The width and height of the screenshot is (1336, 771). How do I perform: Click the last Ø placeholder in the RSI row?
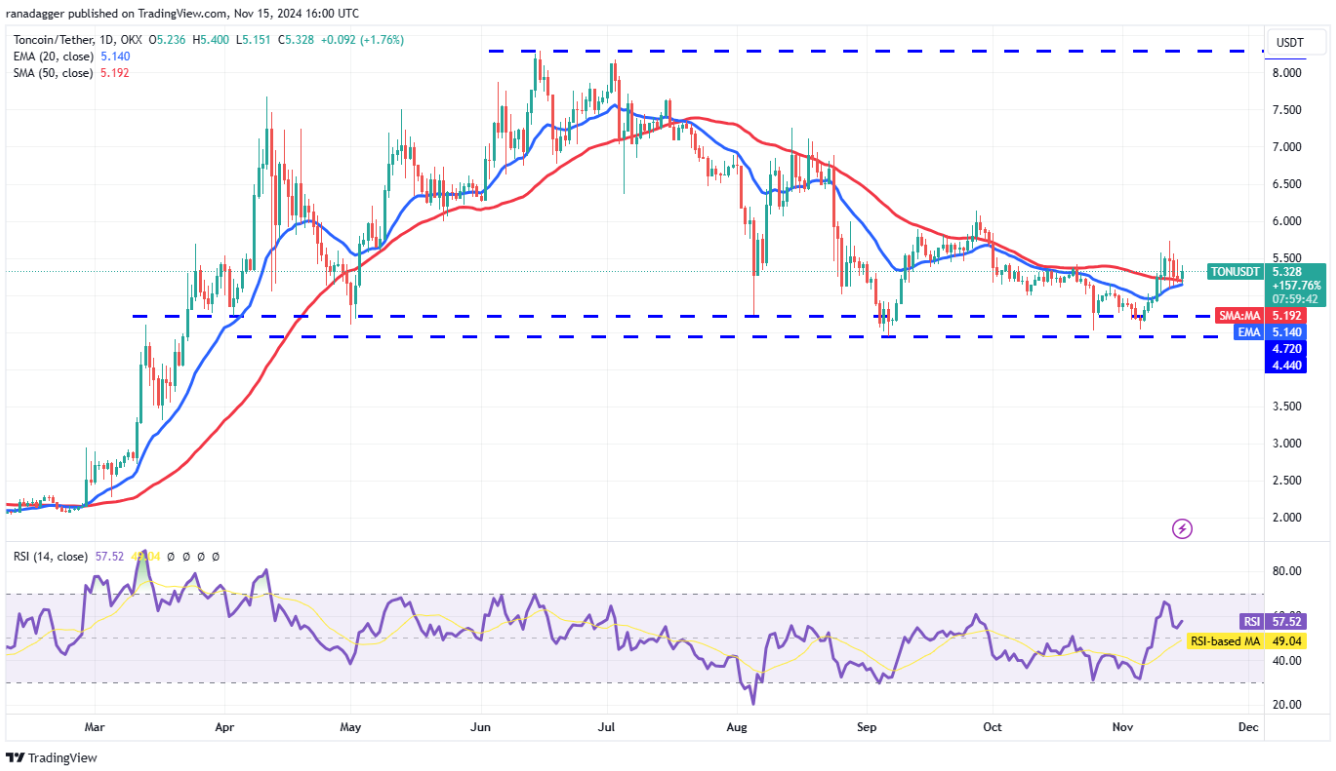pyautogui.click(x=216, y=556)
